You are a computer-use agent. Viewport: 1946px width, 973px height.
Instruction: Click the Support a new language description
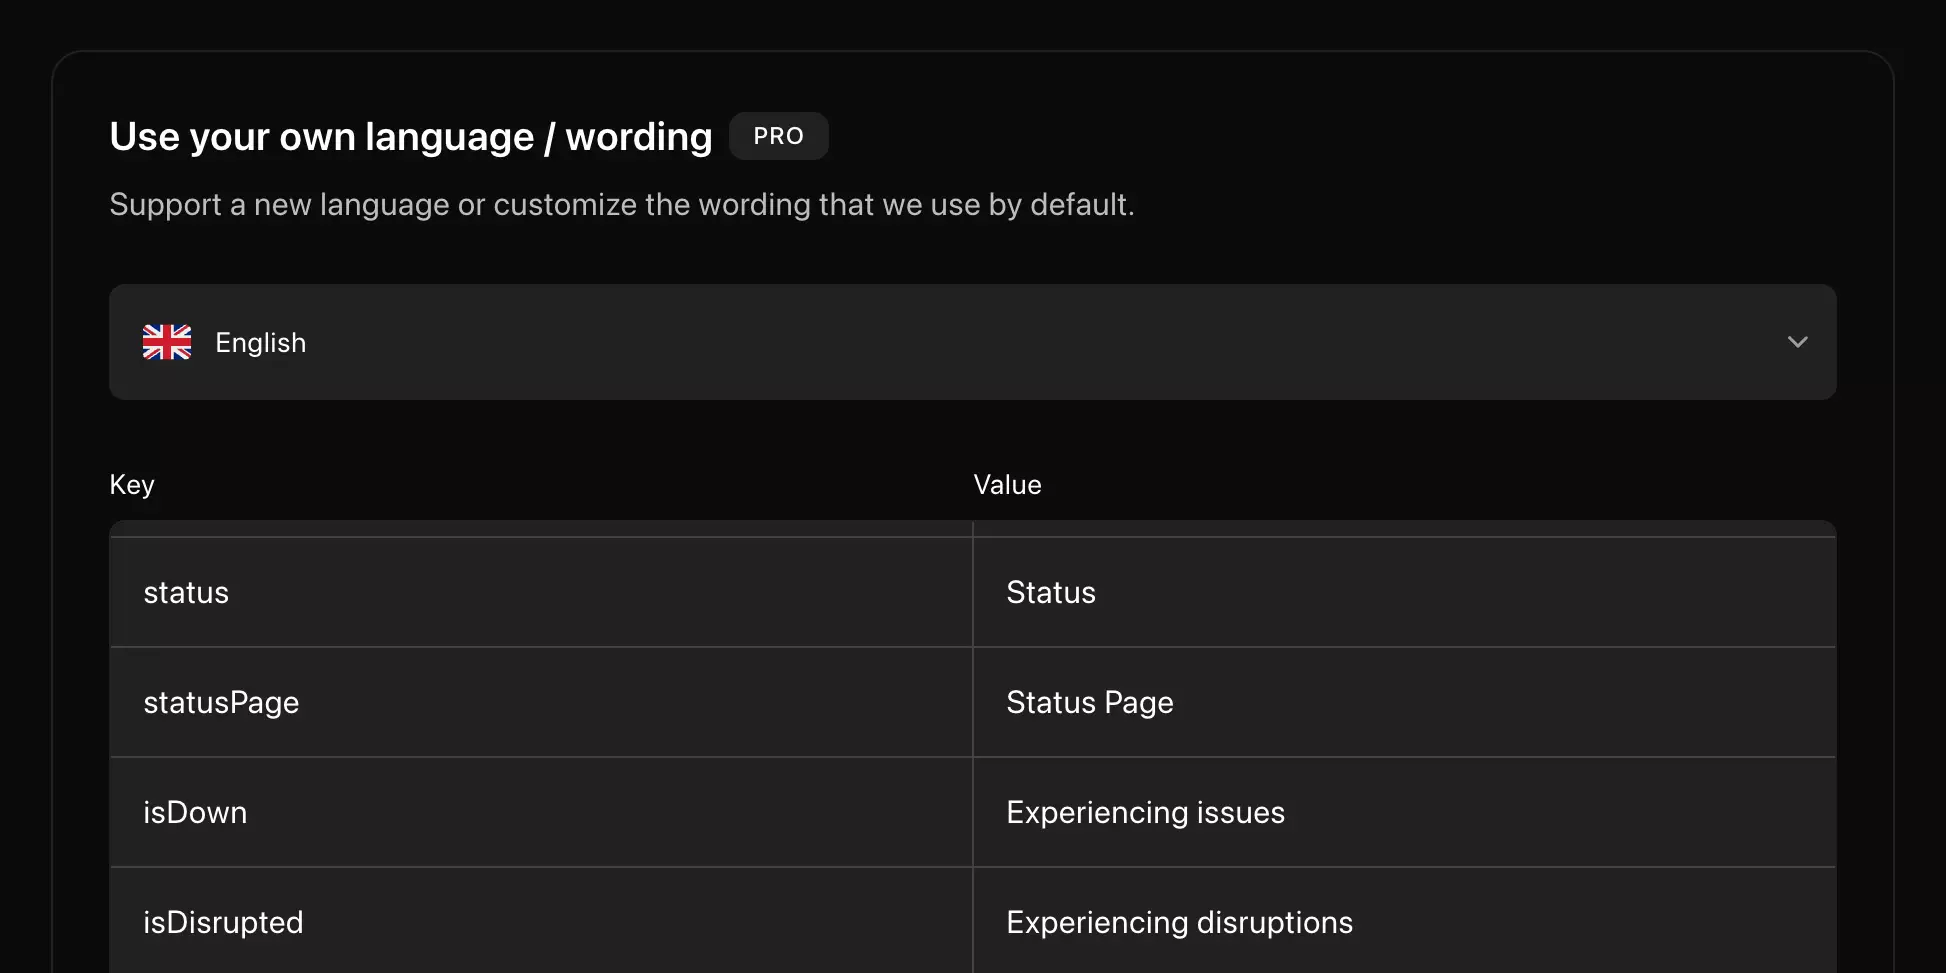(622, 205)
